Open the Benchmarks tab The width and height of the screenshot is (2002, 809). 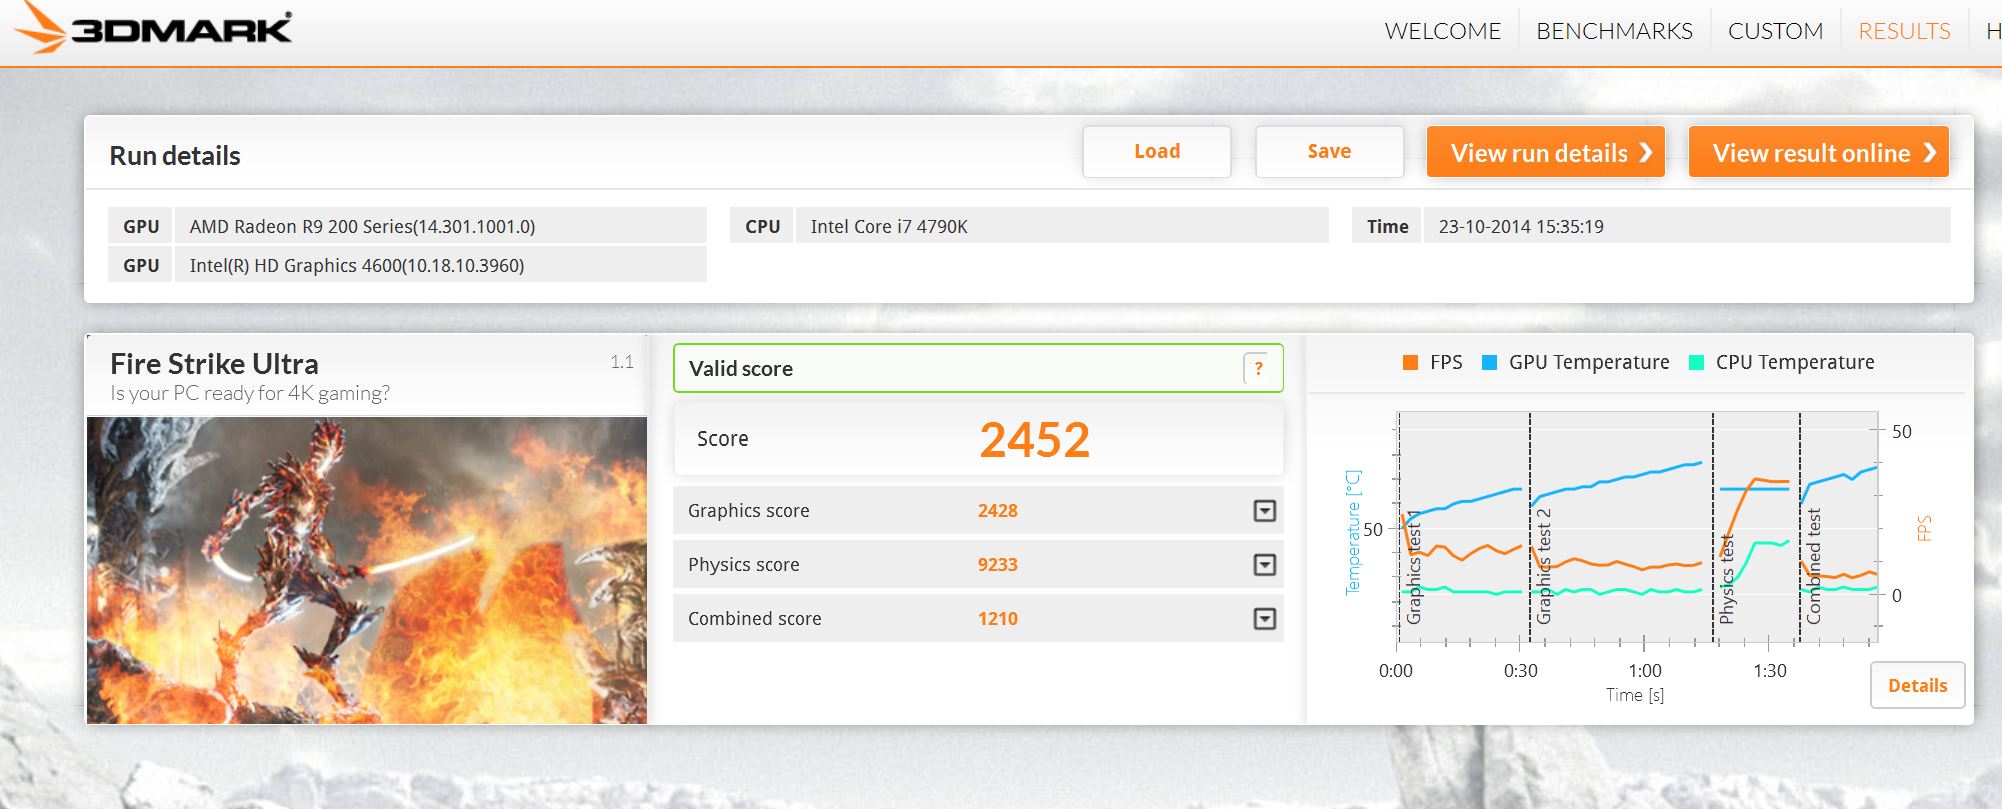click(1614, 31)
